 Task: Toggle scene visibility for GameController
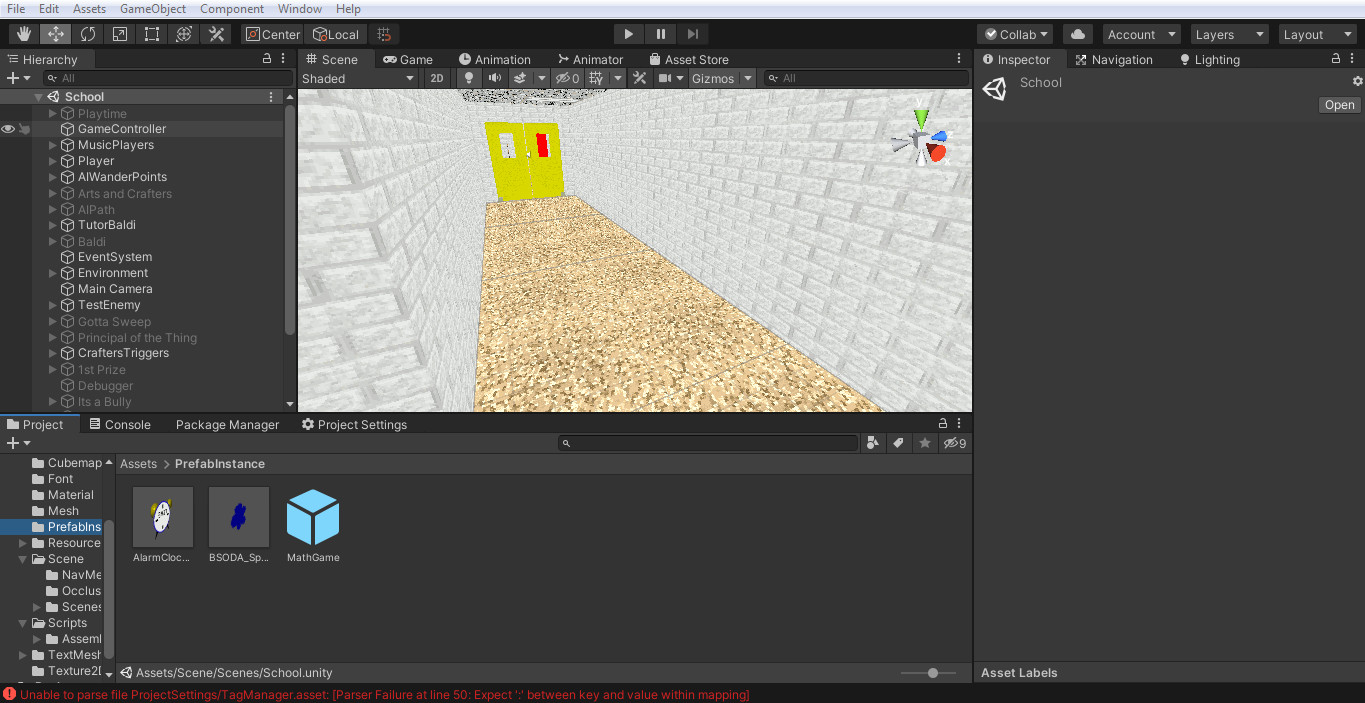coord(8,128)
